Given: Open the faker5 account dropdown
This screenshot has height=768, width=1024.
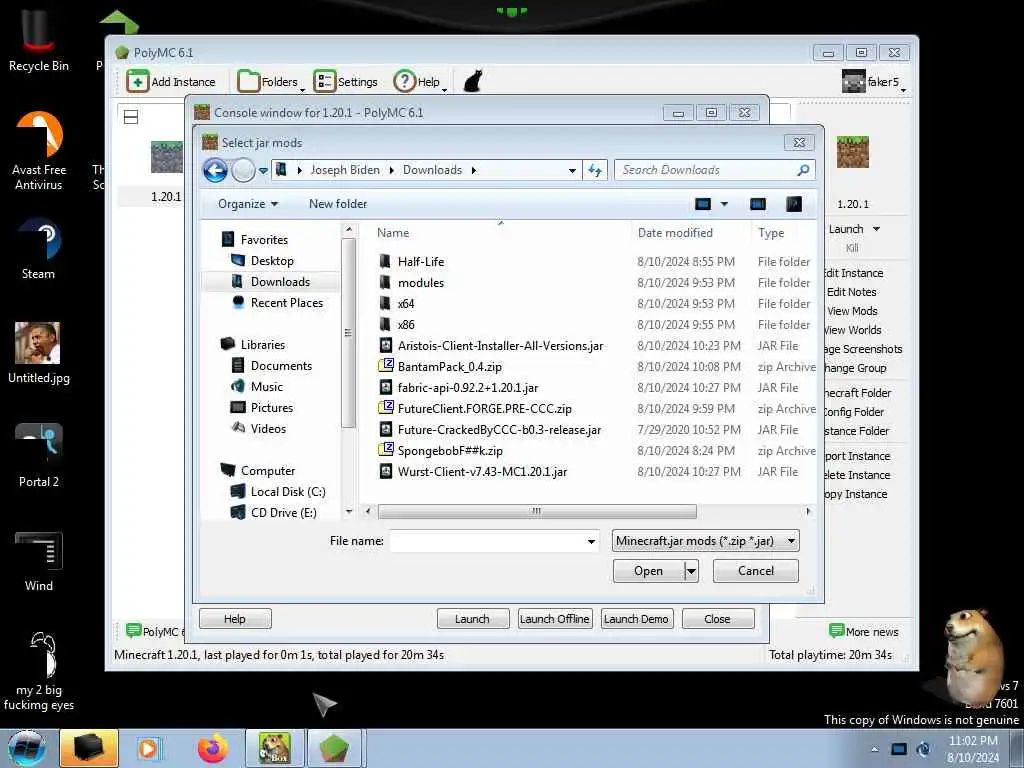Looking at the screenshot, I should [875, 82].
